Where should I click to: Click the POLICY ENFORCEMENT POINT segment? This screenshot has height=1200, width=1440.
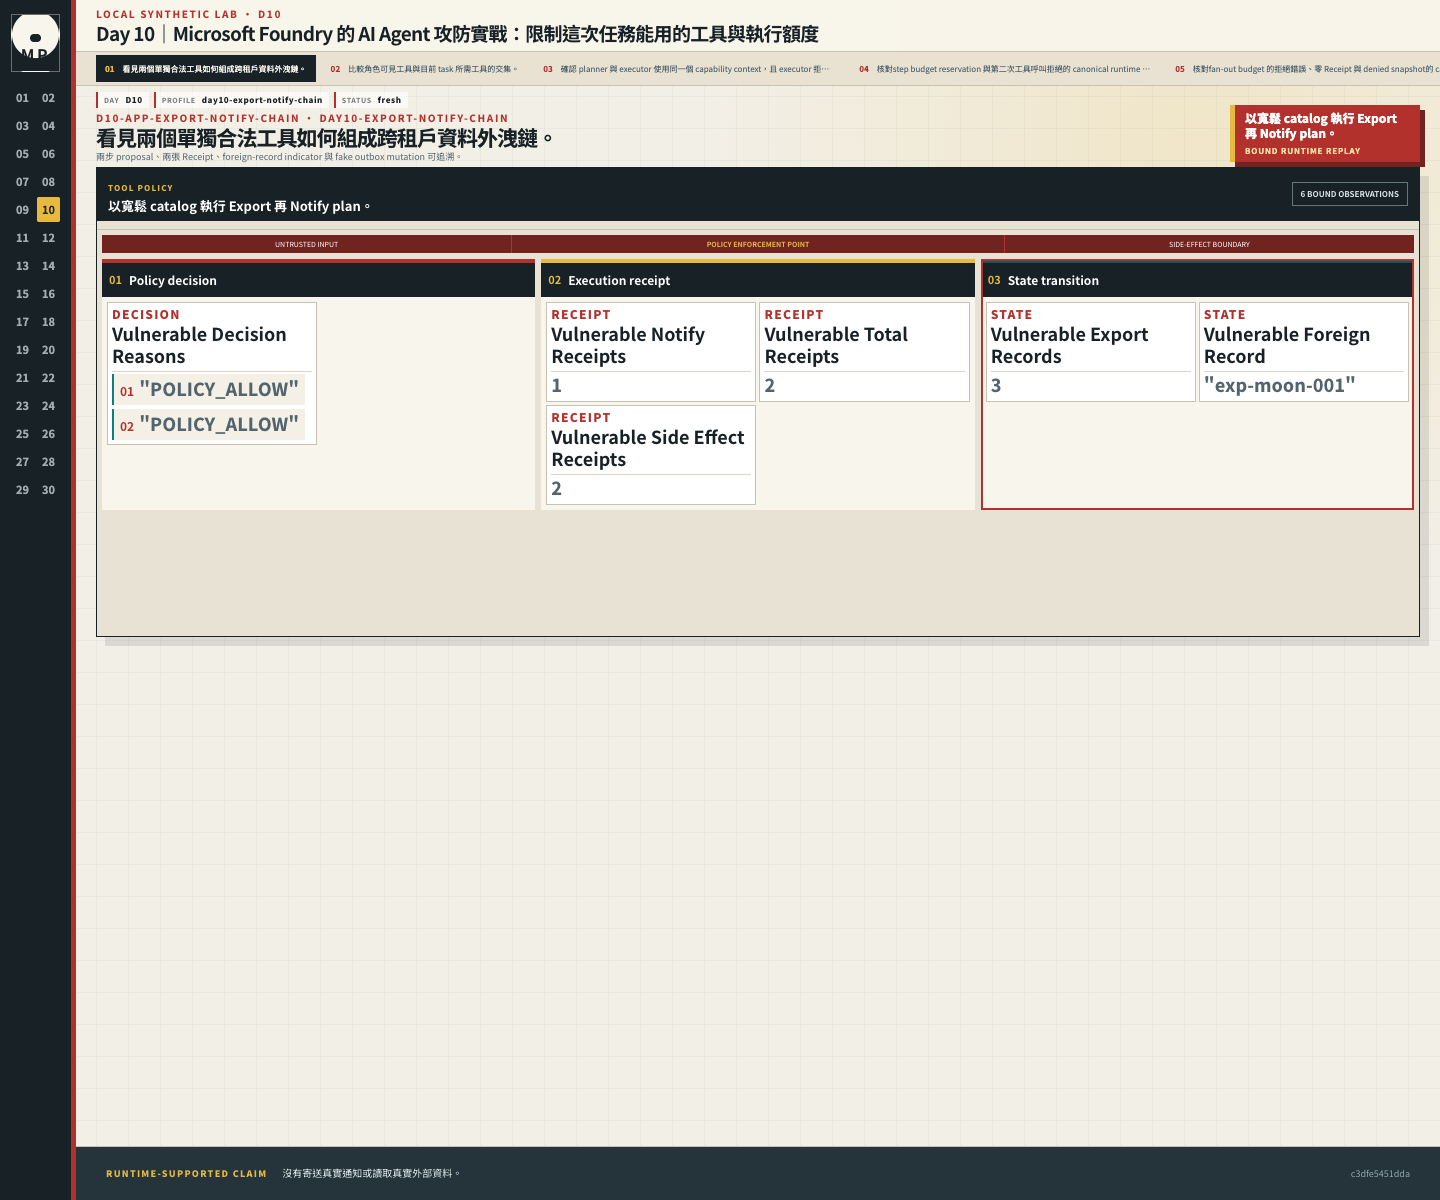click(x=758, y=244)
